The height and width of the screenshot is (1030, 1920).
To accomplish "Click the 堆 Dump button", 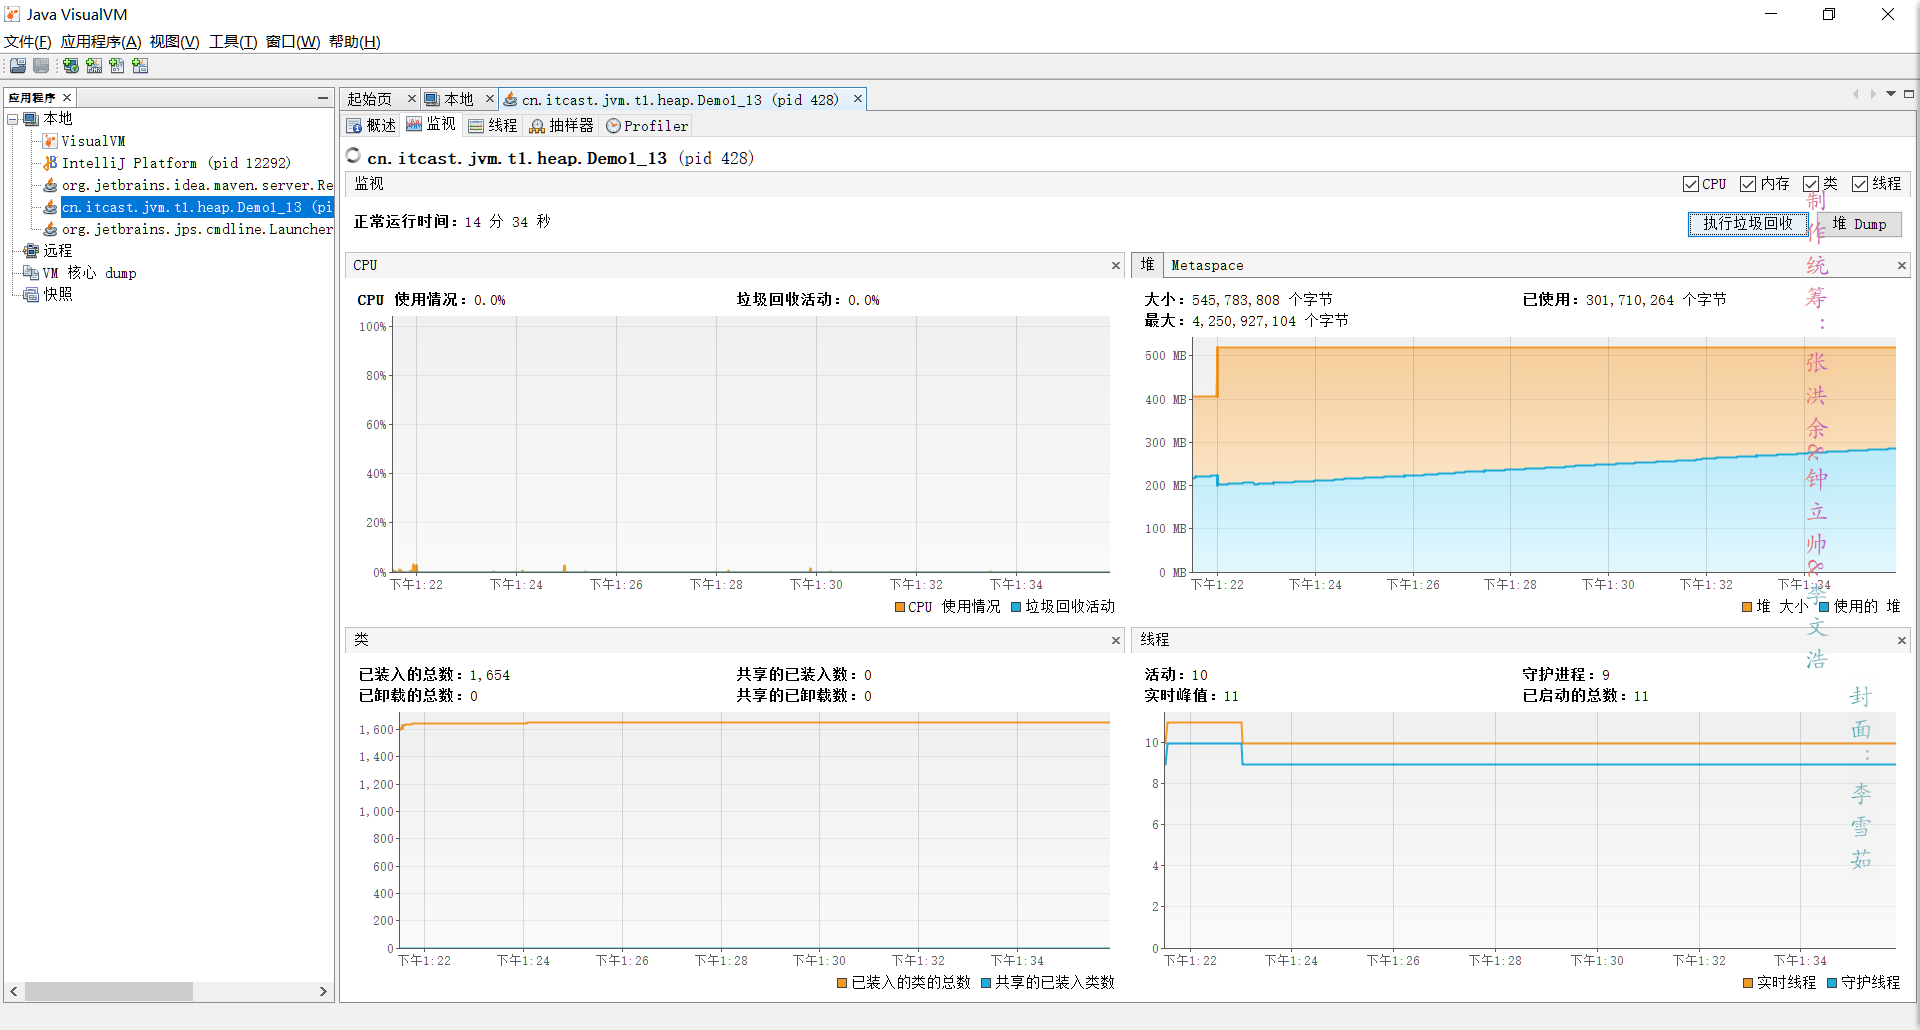I will pyautogui.click(x=1859, y=224).
